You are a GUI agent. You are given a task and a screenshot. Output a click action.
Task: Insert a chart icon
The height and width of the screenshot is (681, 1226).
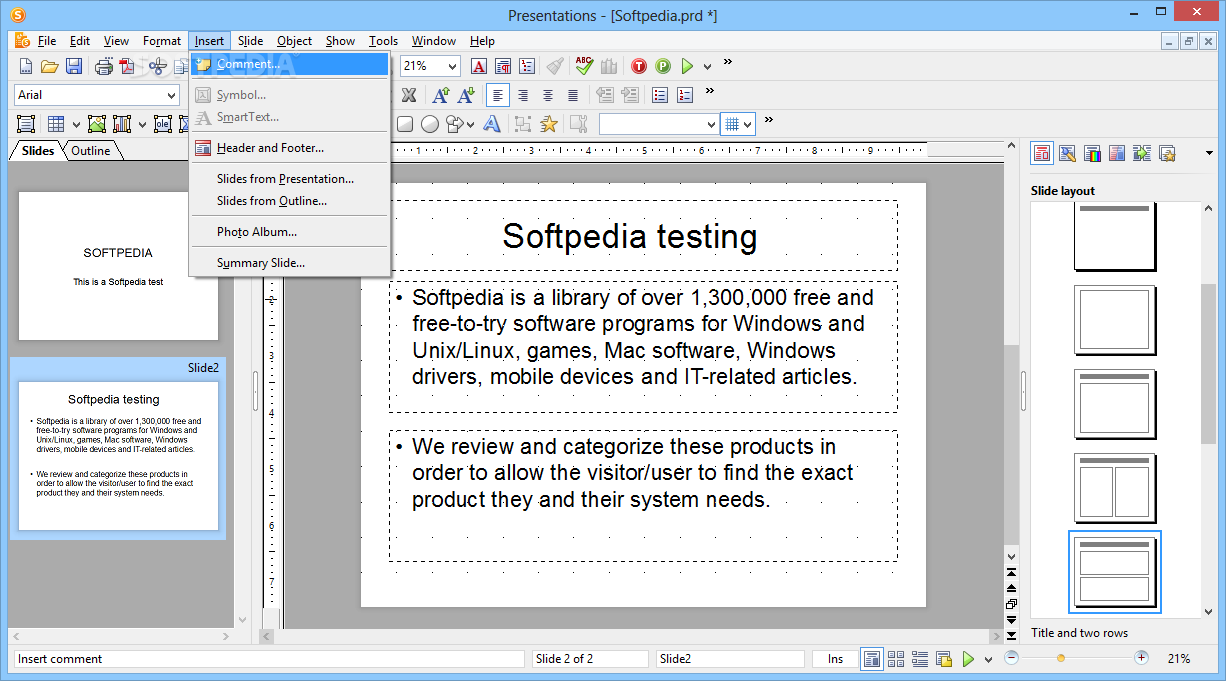[122, 124]
